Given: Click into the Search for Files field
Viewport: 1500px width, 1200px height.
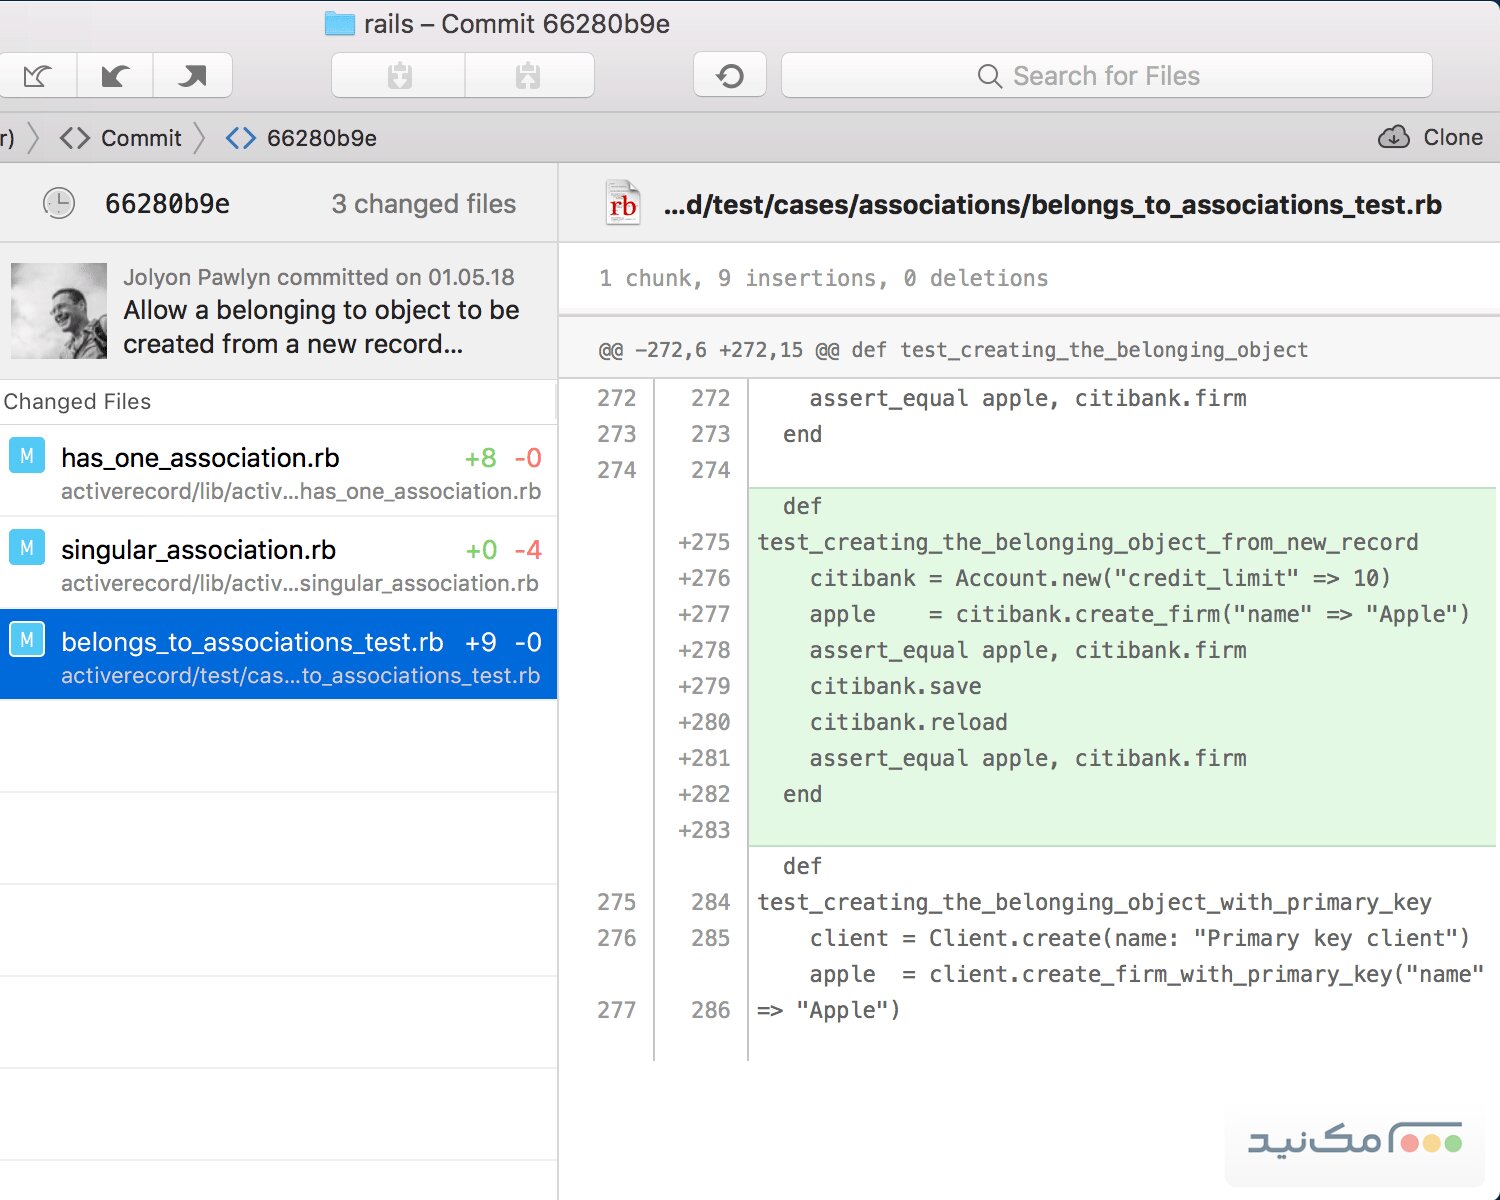Looking at the screenshot, I should 1105,76.
